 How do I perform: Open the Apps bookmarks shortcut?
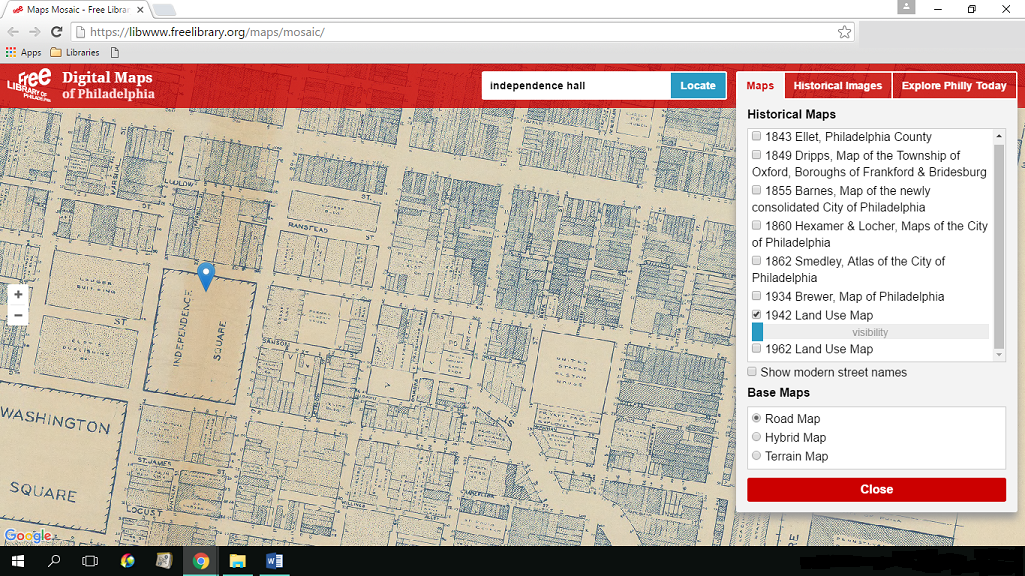(24, 52)
